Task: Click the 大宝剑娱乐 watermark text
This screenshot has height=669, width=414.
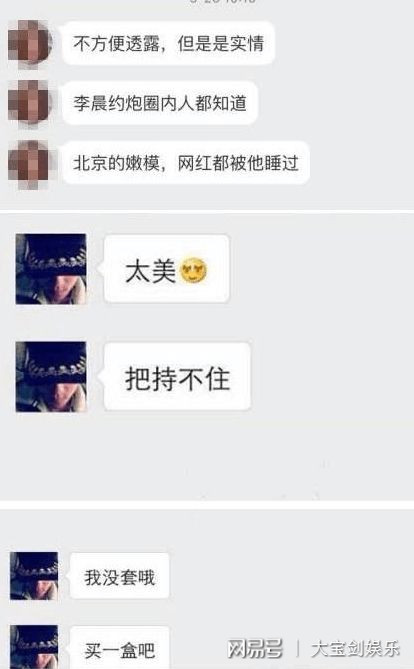Action: 355,649
